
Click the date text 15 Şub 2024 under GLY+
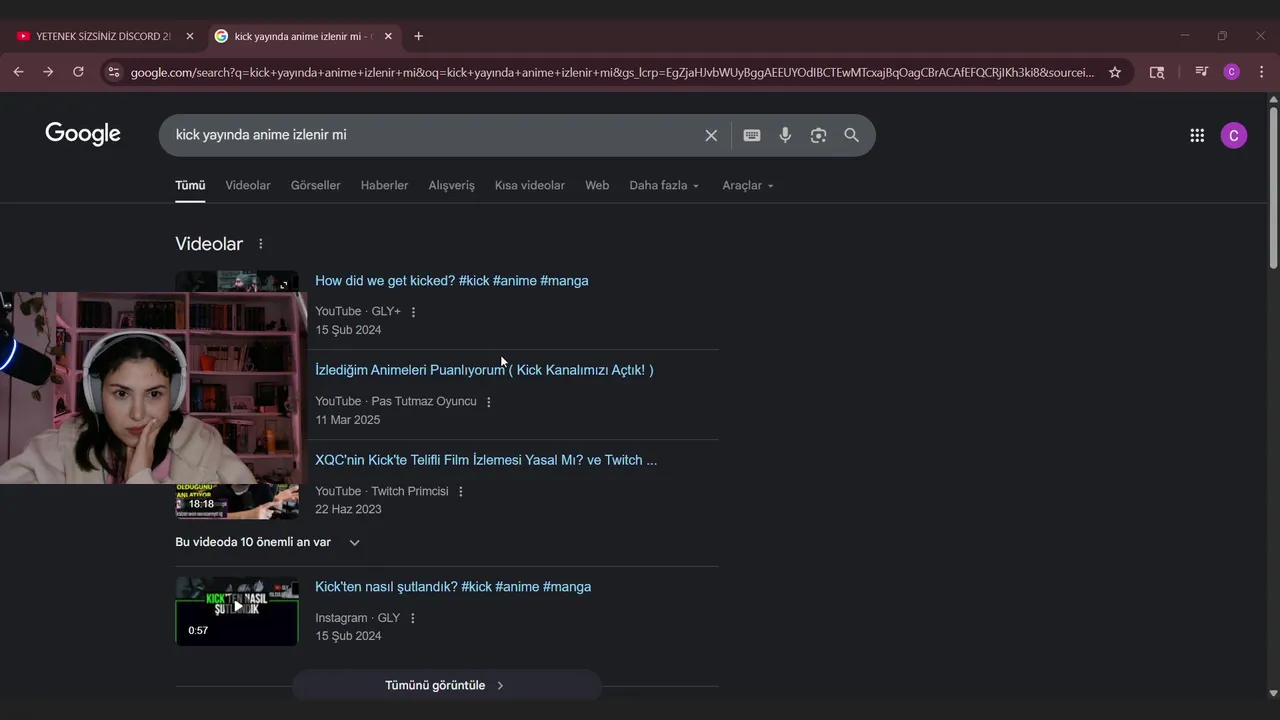tap(348, 330)
